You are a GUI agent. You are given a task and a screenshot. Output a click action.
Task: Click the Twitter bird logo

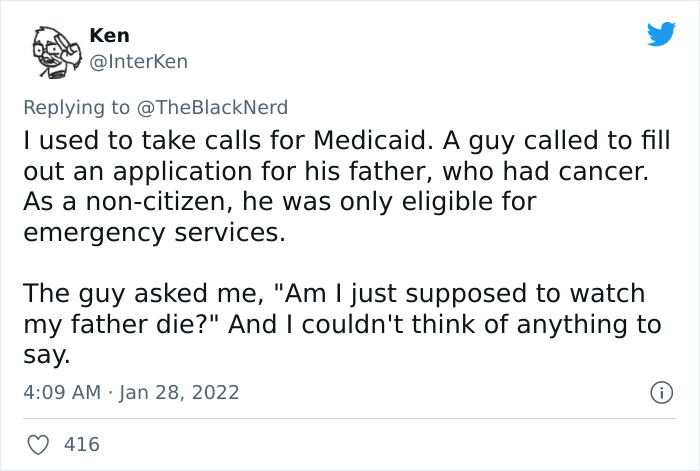pos(661,35)
